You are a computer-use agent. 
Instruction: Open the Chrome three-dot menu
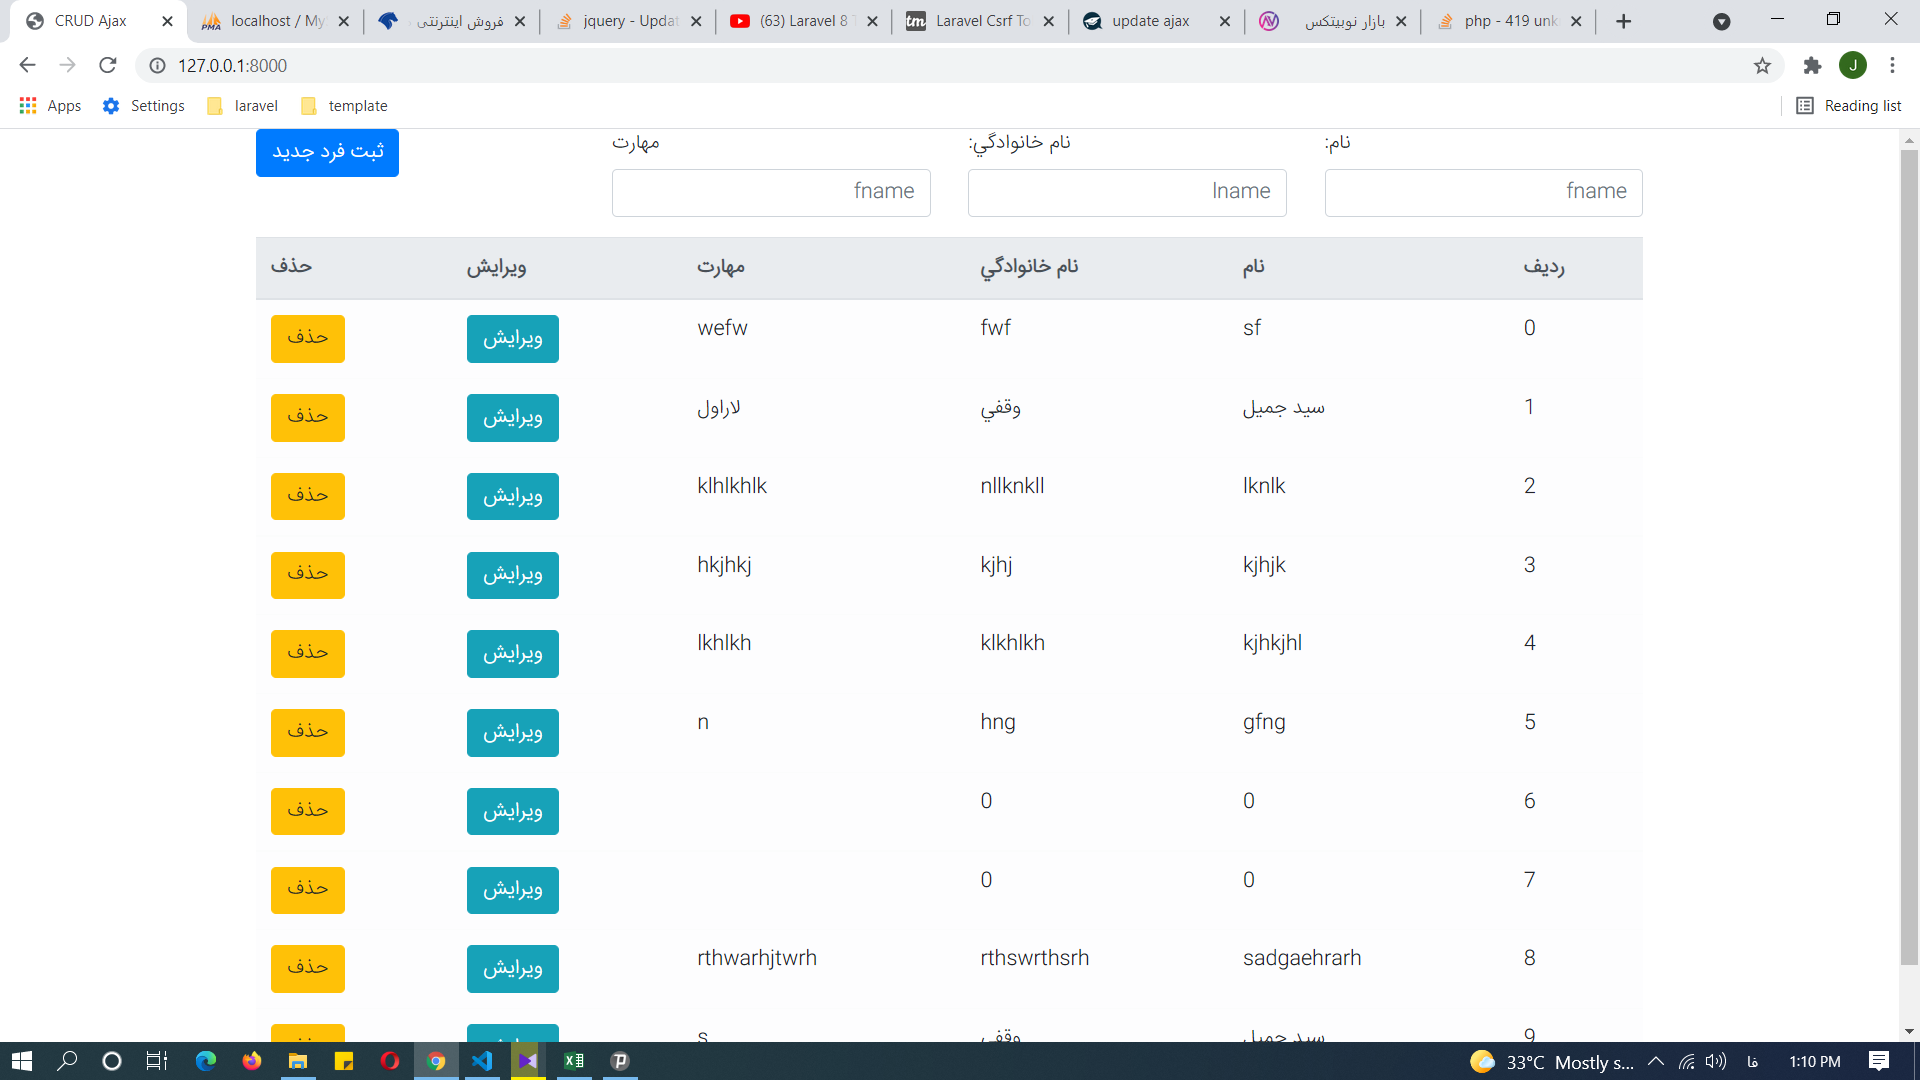pos(1892,65)
